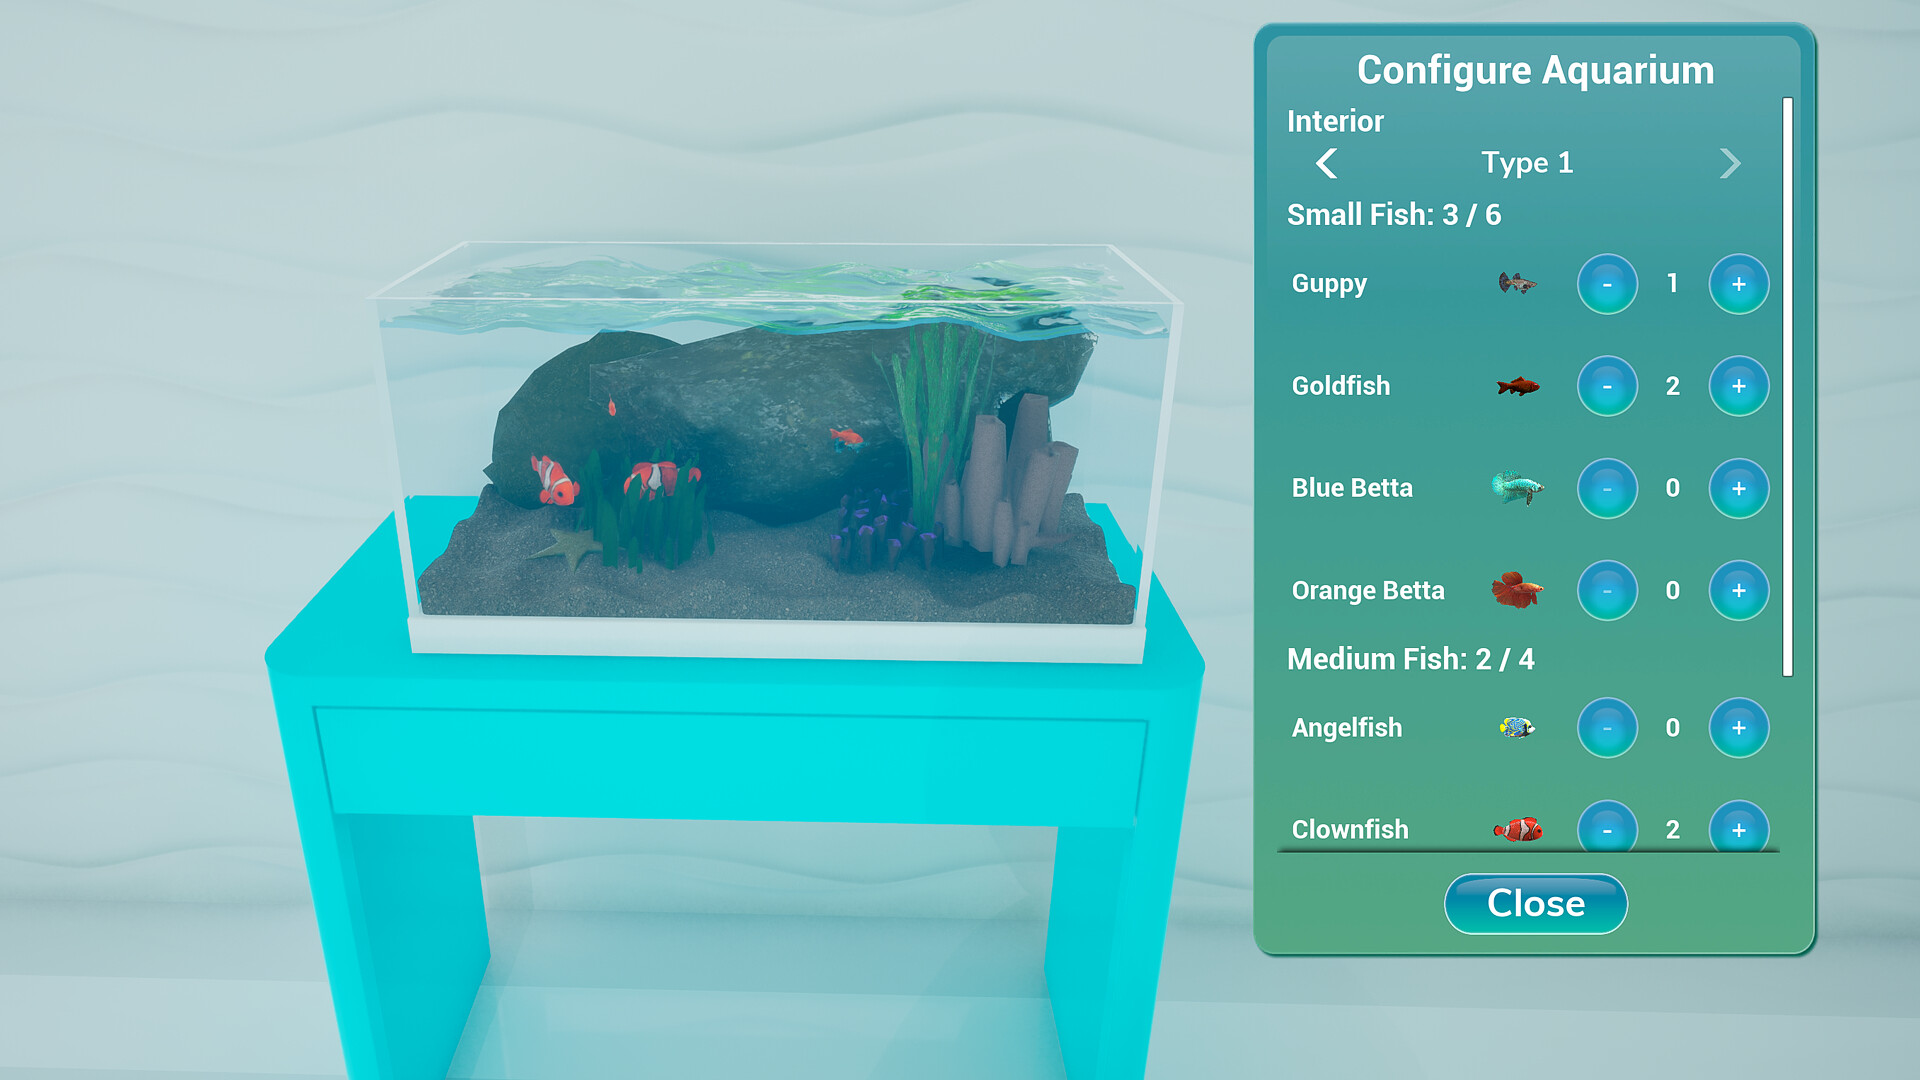Click the Orange Betta fish thumbnail icon
Viewport: 1920px width, 1080px height.
(1516, 591)
